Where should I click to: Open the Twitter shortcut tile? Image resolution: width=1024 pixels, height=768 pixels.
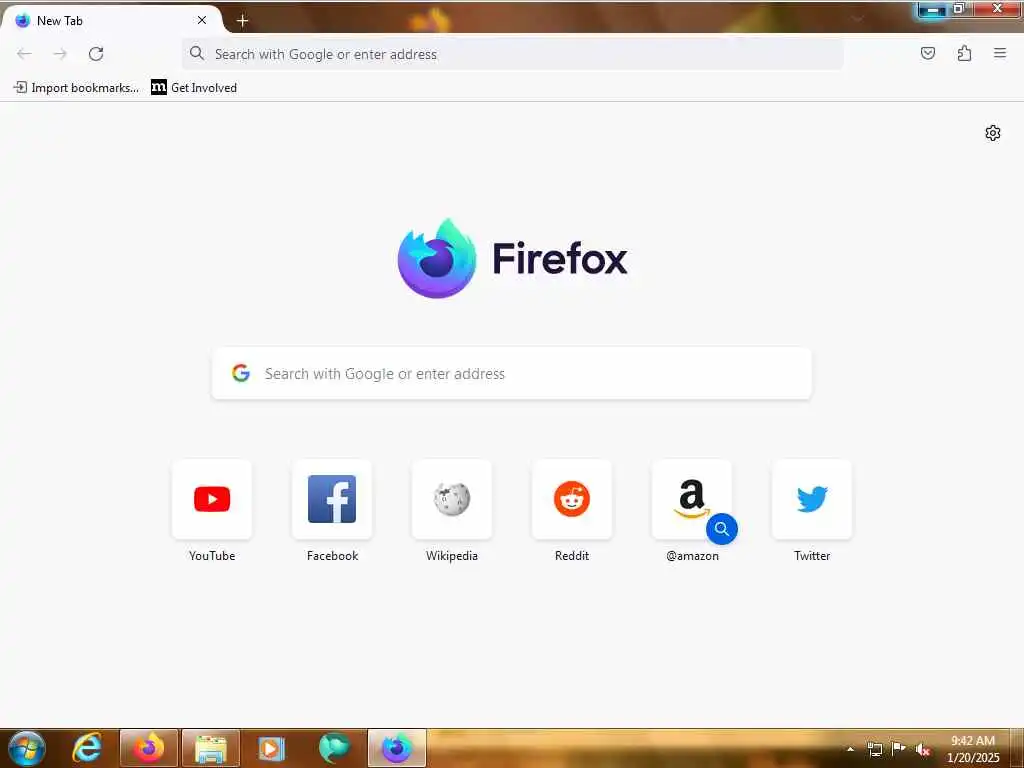812,500
